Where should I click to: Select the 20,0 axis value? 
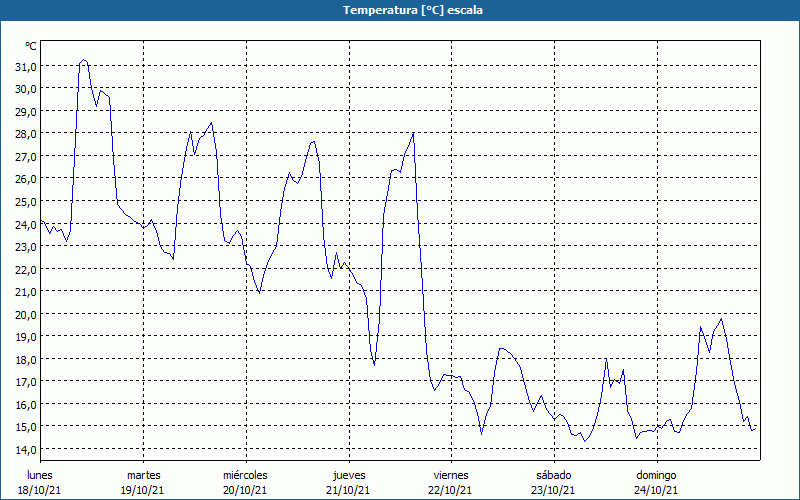[x=25, y=315]
